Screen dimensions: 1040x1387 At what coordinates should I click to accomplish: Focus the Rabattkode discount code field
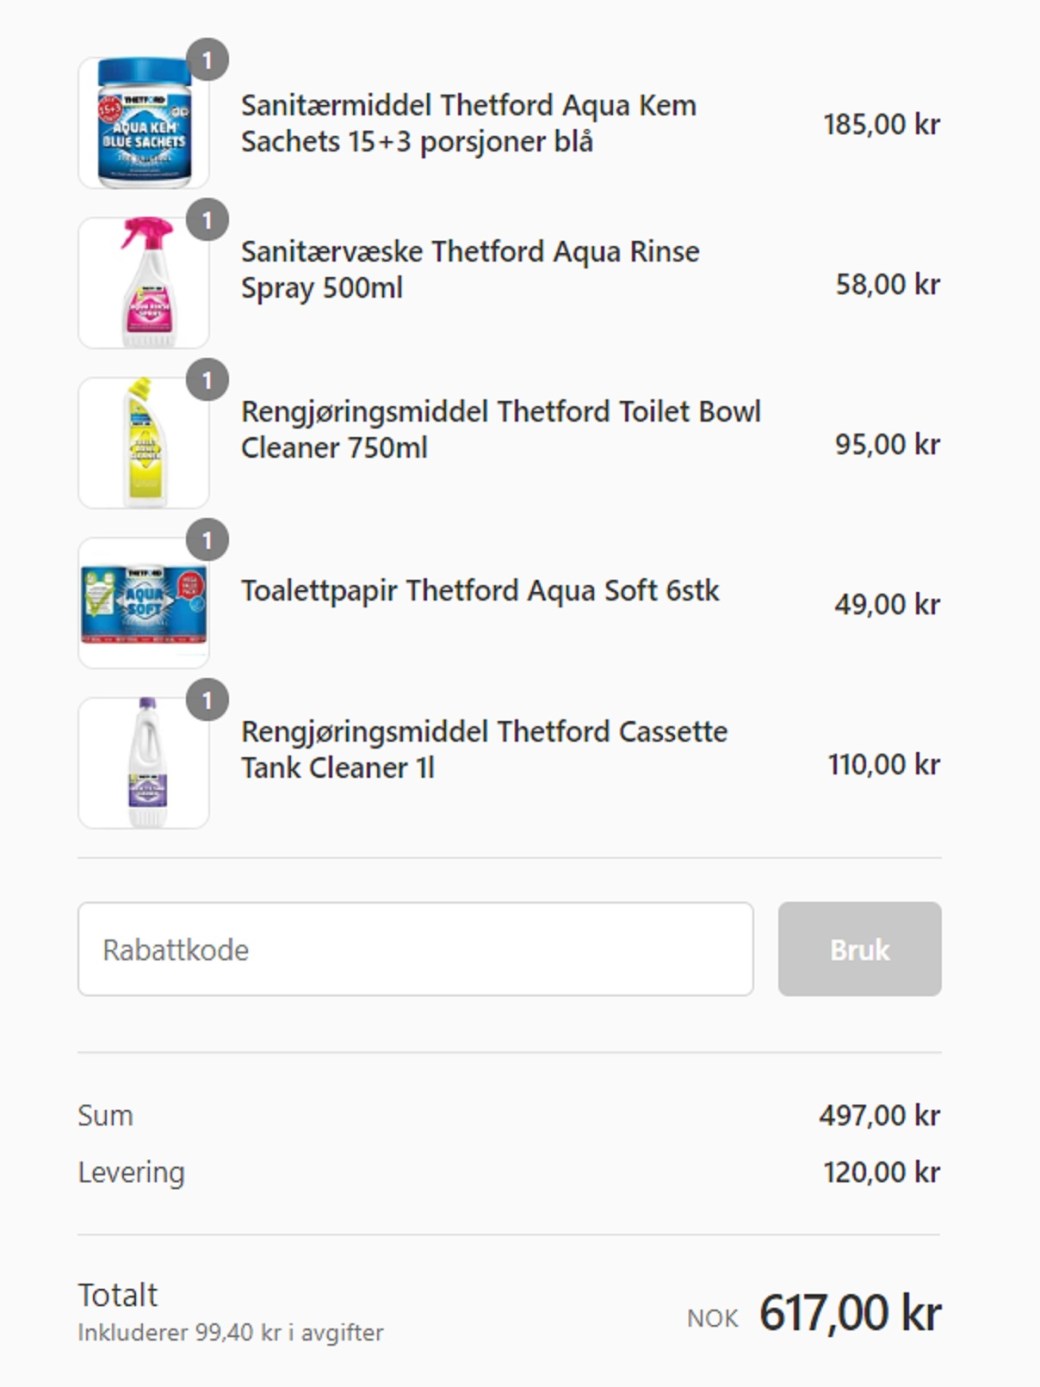click(x=415, y=949)
